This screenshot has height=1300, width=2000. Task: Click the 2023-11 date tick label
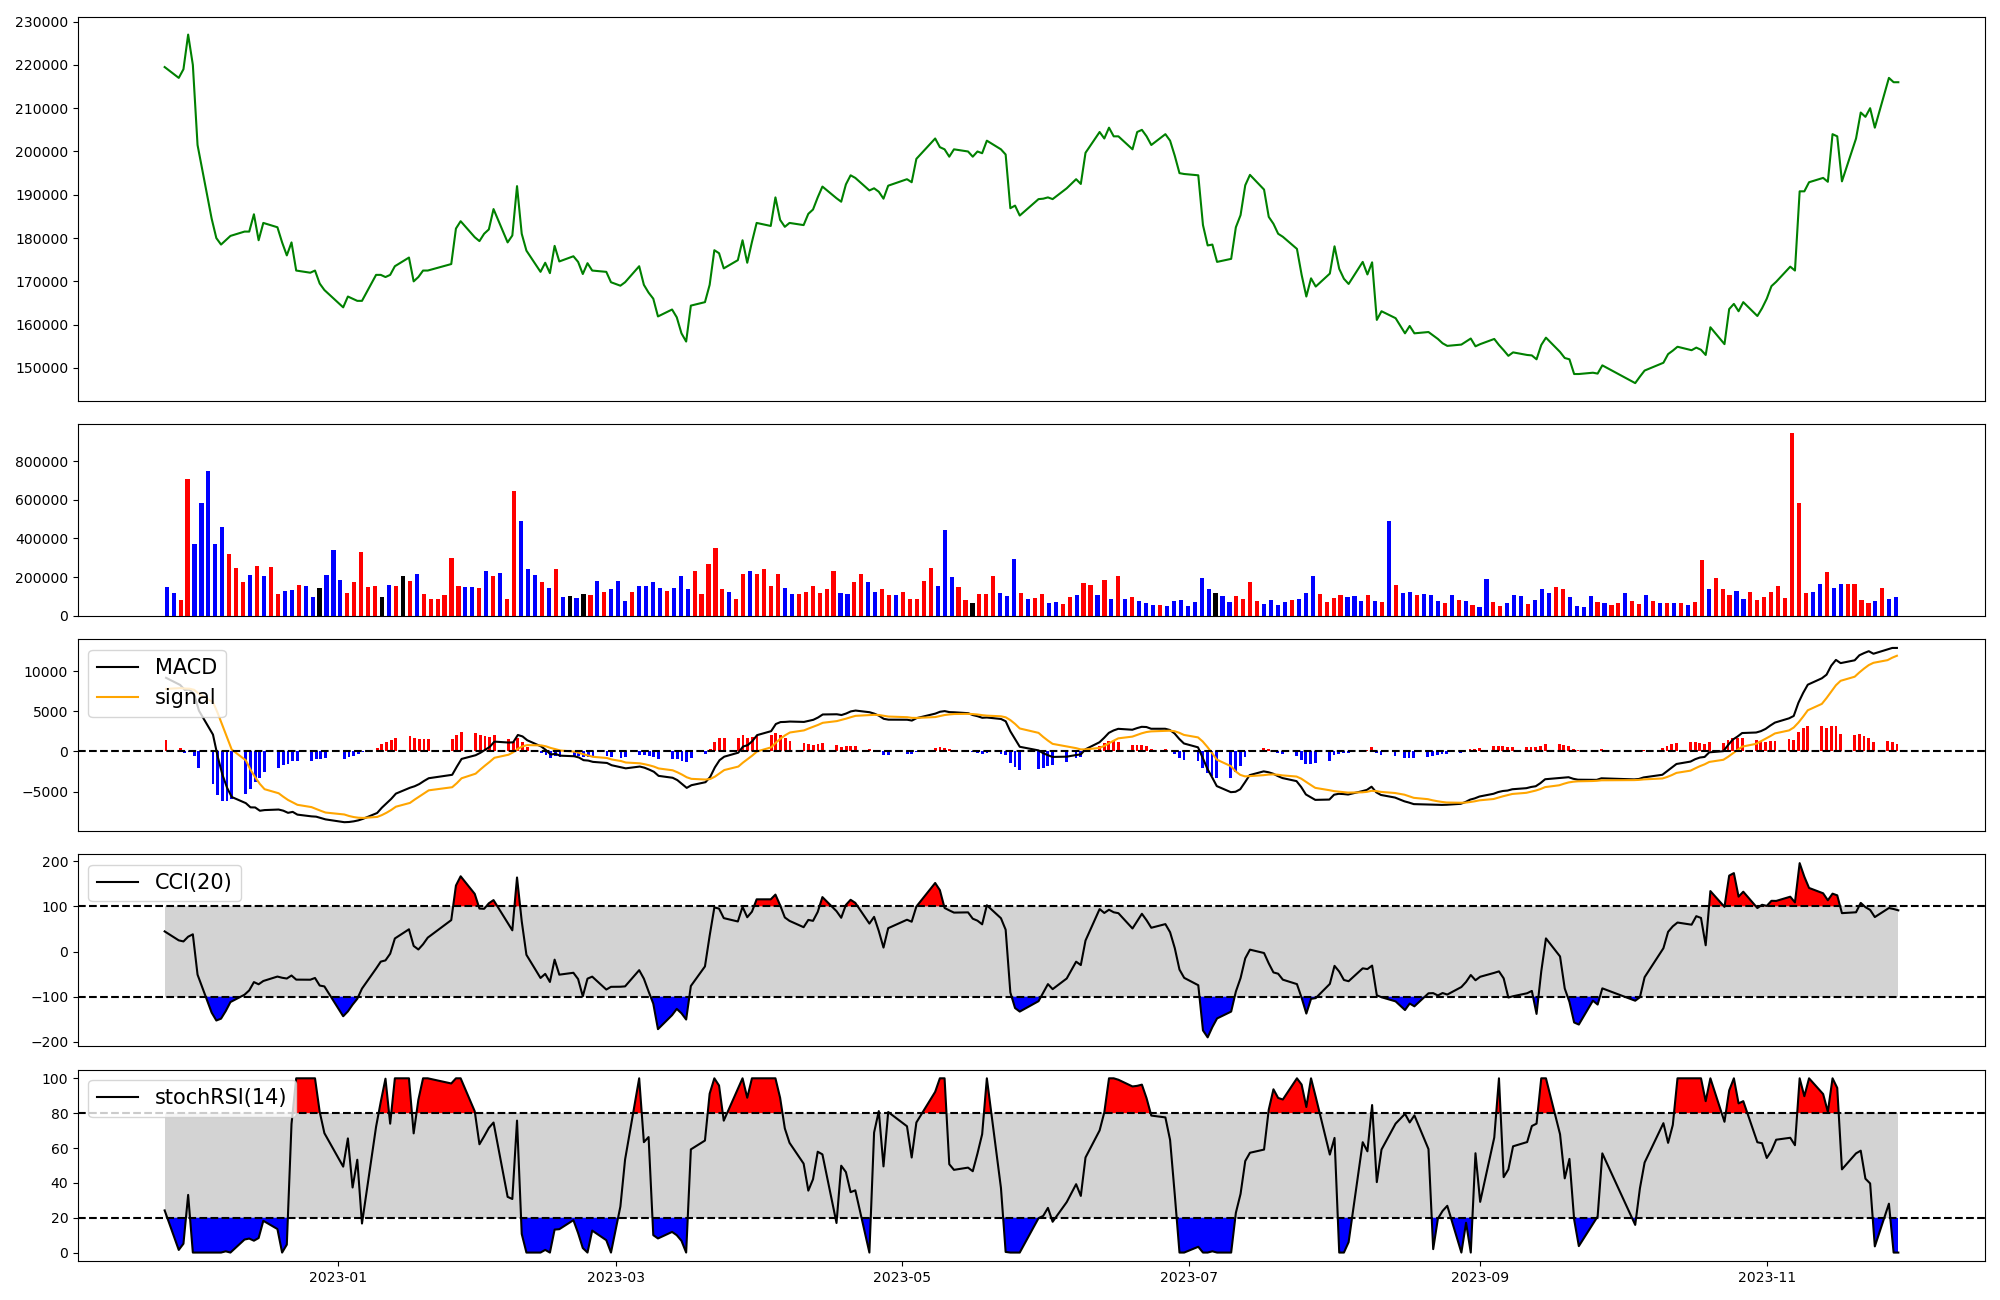coord(1767,1277)
